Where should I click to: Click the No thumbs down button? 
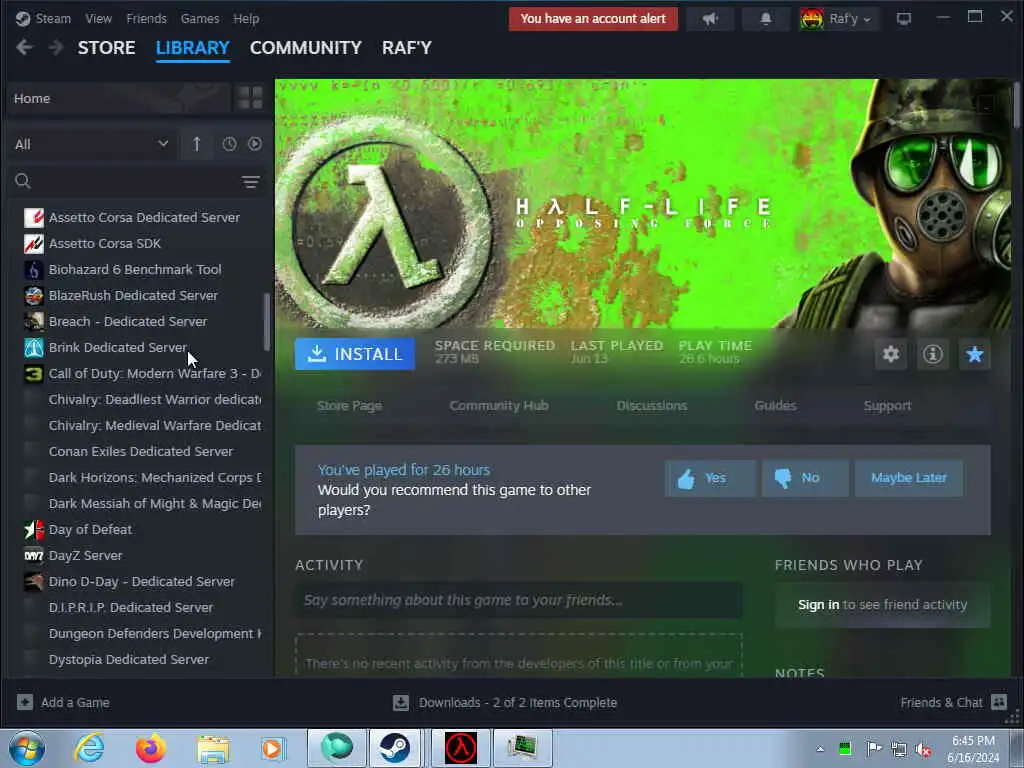(x=805, y=478)
